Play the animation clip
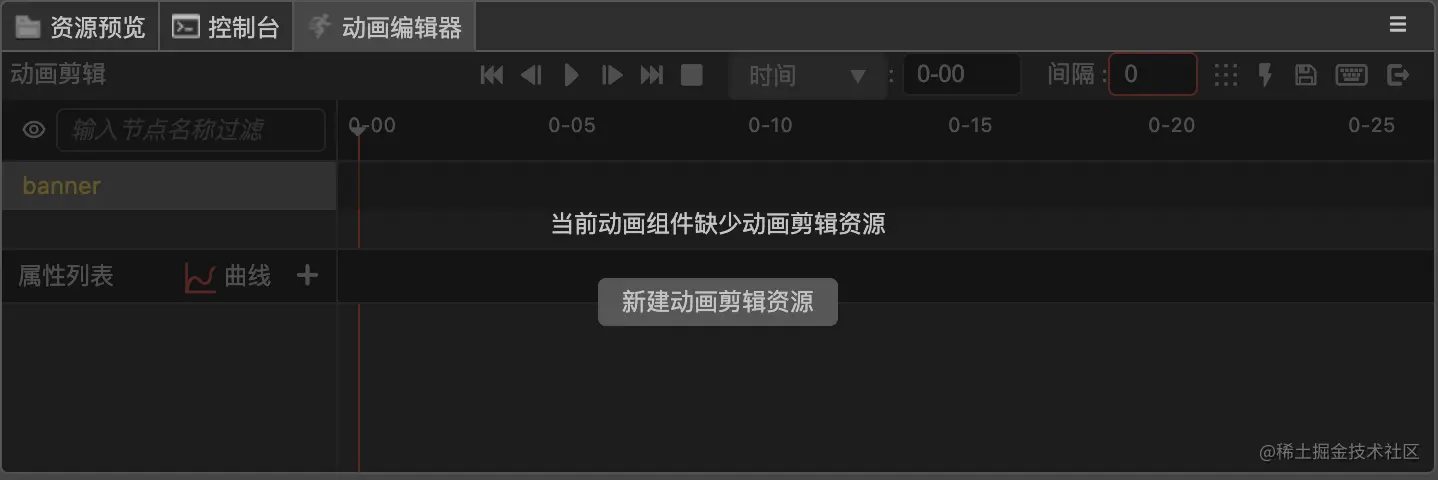 (x=571, y=75)
